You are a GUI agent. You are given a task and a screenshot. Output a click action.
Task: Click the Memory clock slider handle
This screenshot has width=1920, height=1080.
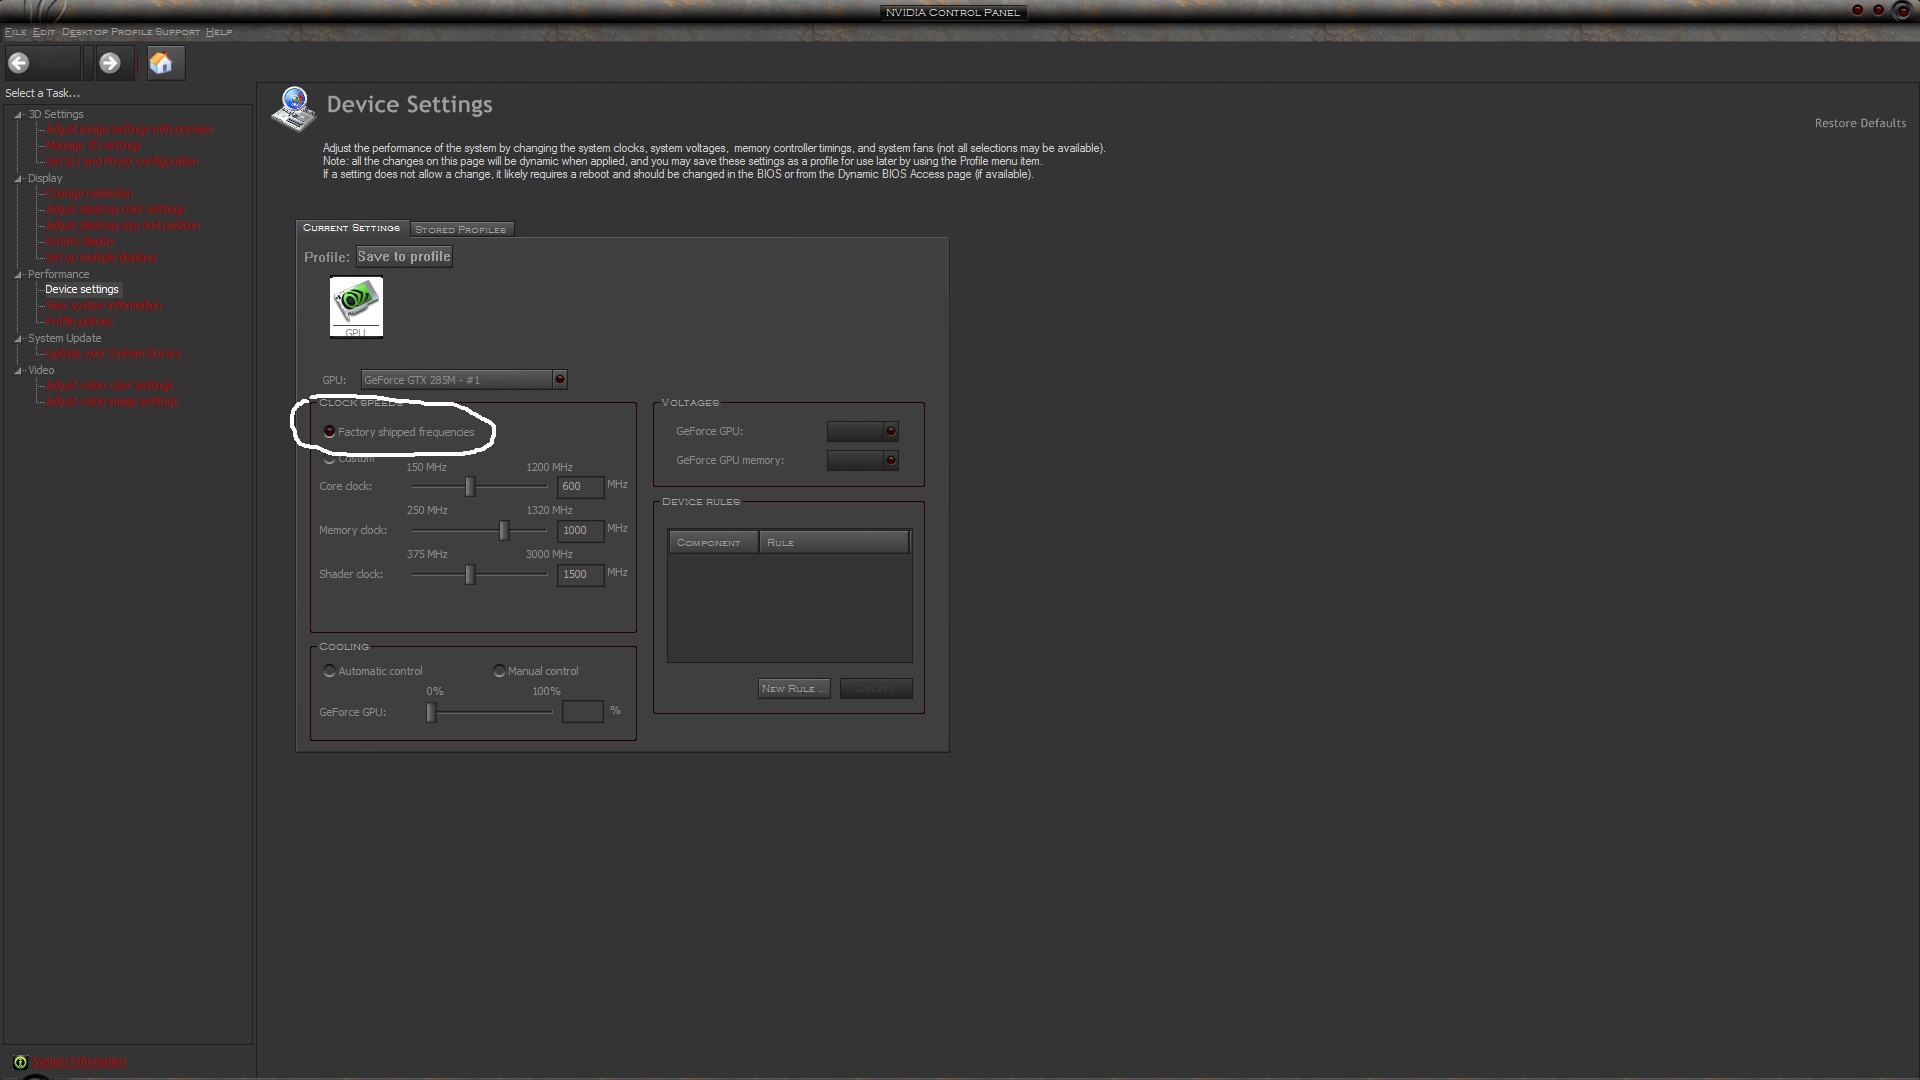point(504,531)
